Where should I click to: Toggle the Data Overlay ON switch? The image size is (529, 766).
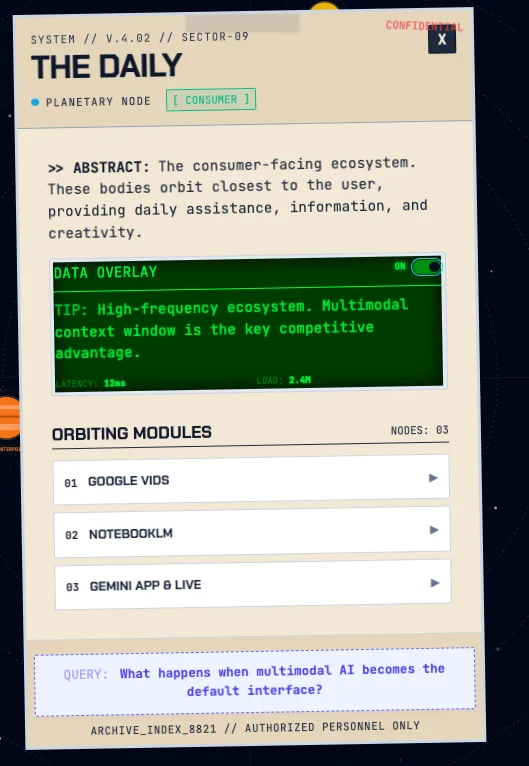coord(426,267)
